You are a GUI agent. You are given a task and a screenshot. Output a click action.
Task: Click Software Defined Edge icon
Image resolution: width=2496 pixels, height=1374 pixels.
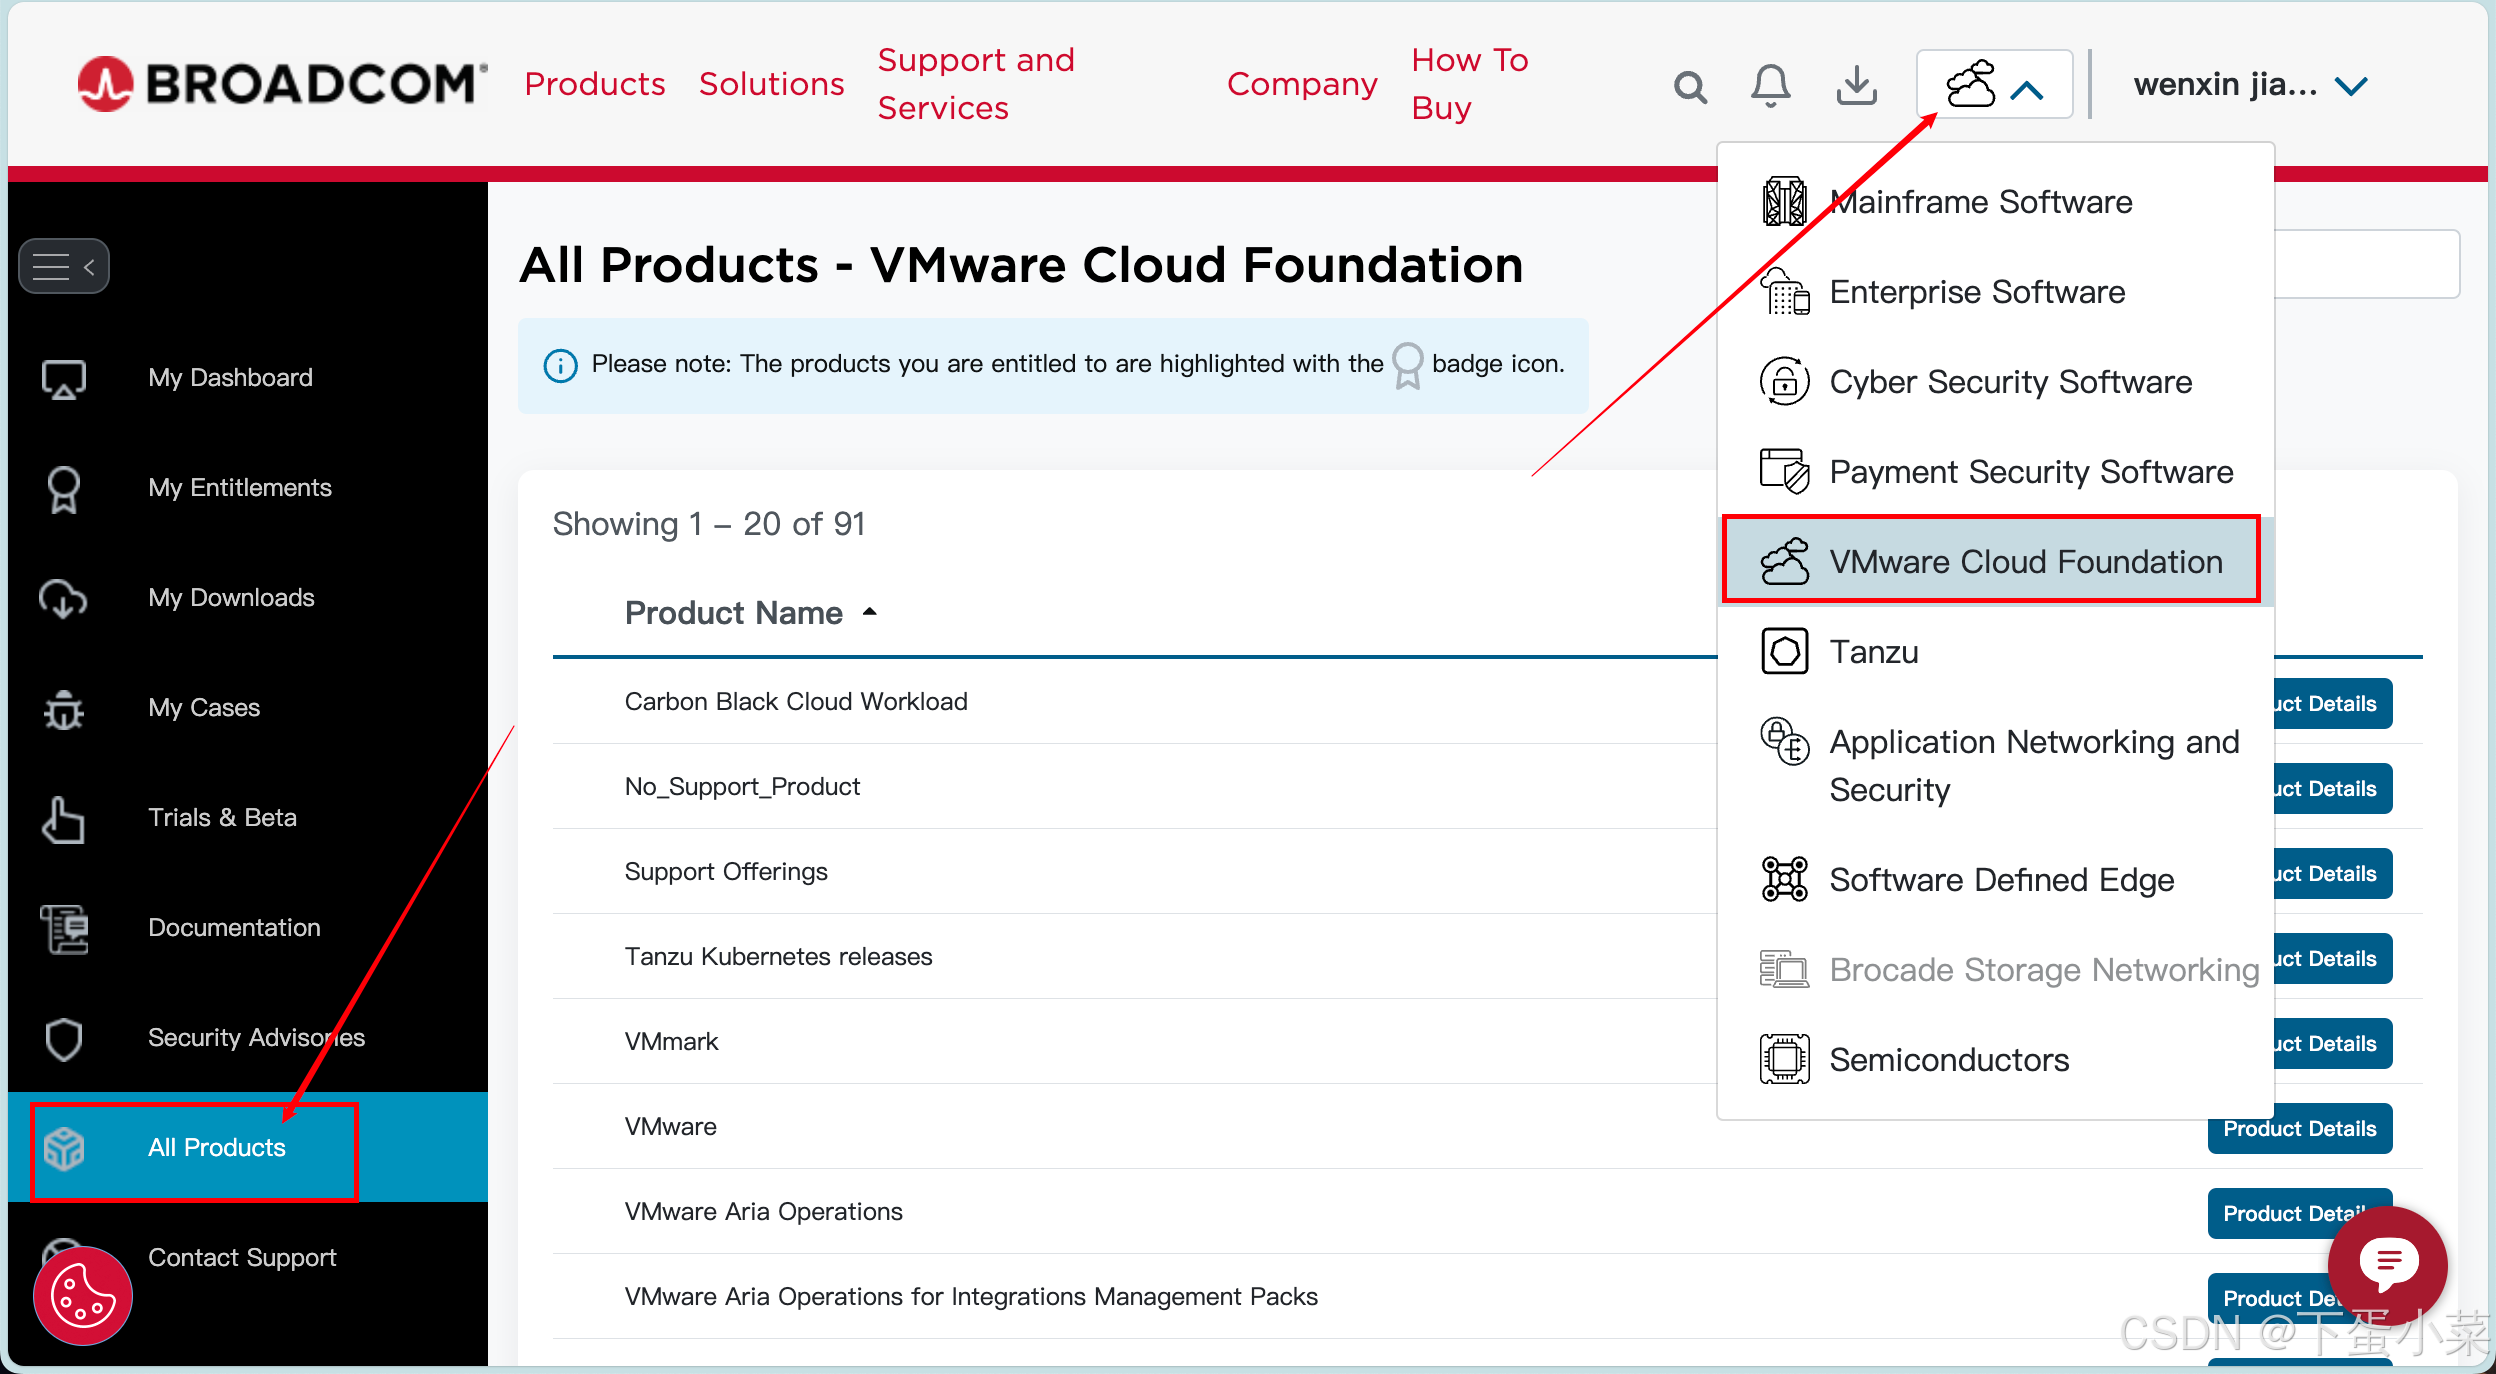(1785, 880)
